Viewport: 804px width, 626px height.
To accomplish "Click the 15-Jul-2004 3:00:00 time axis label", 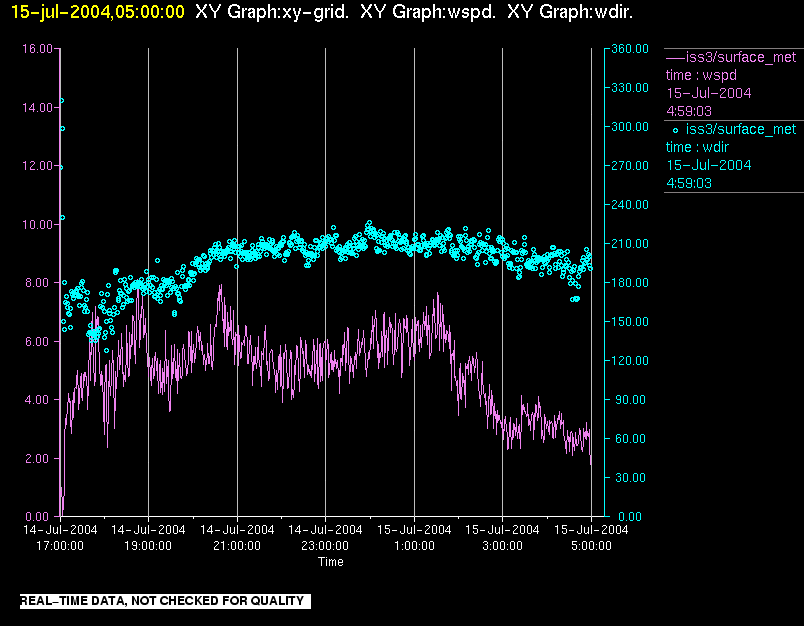I will pyautogui.click(x=502, y=537).
